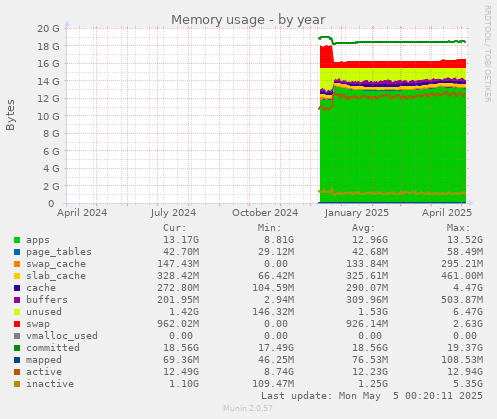
Task: Click the slab_cache yellow legend swatch
Action: (17, 276)
